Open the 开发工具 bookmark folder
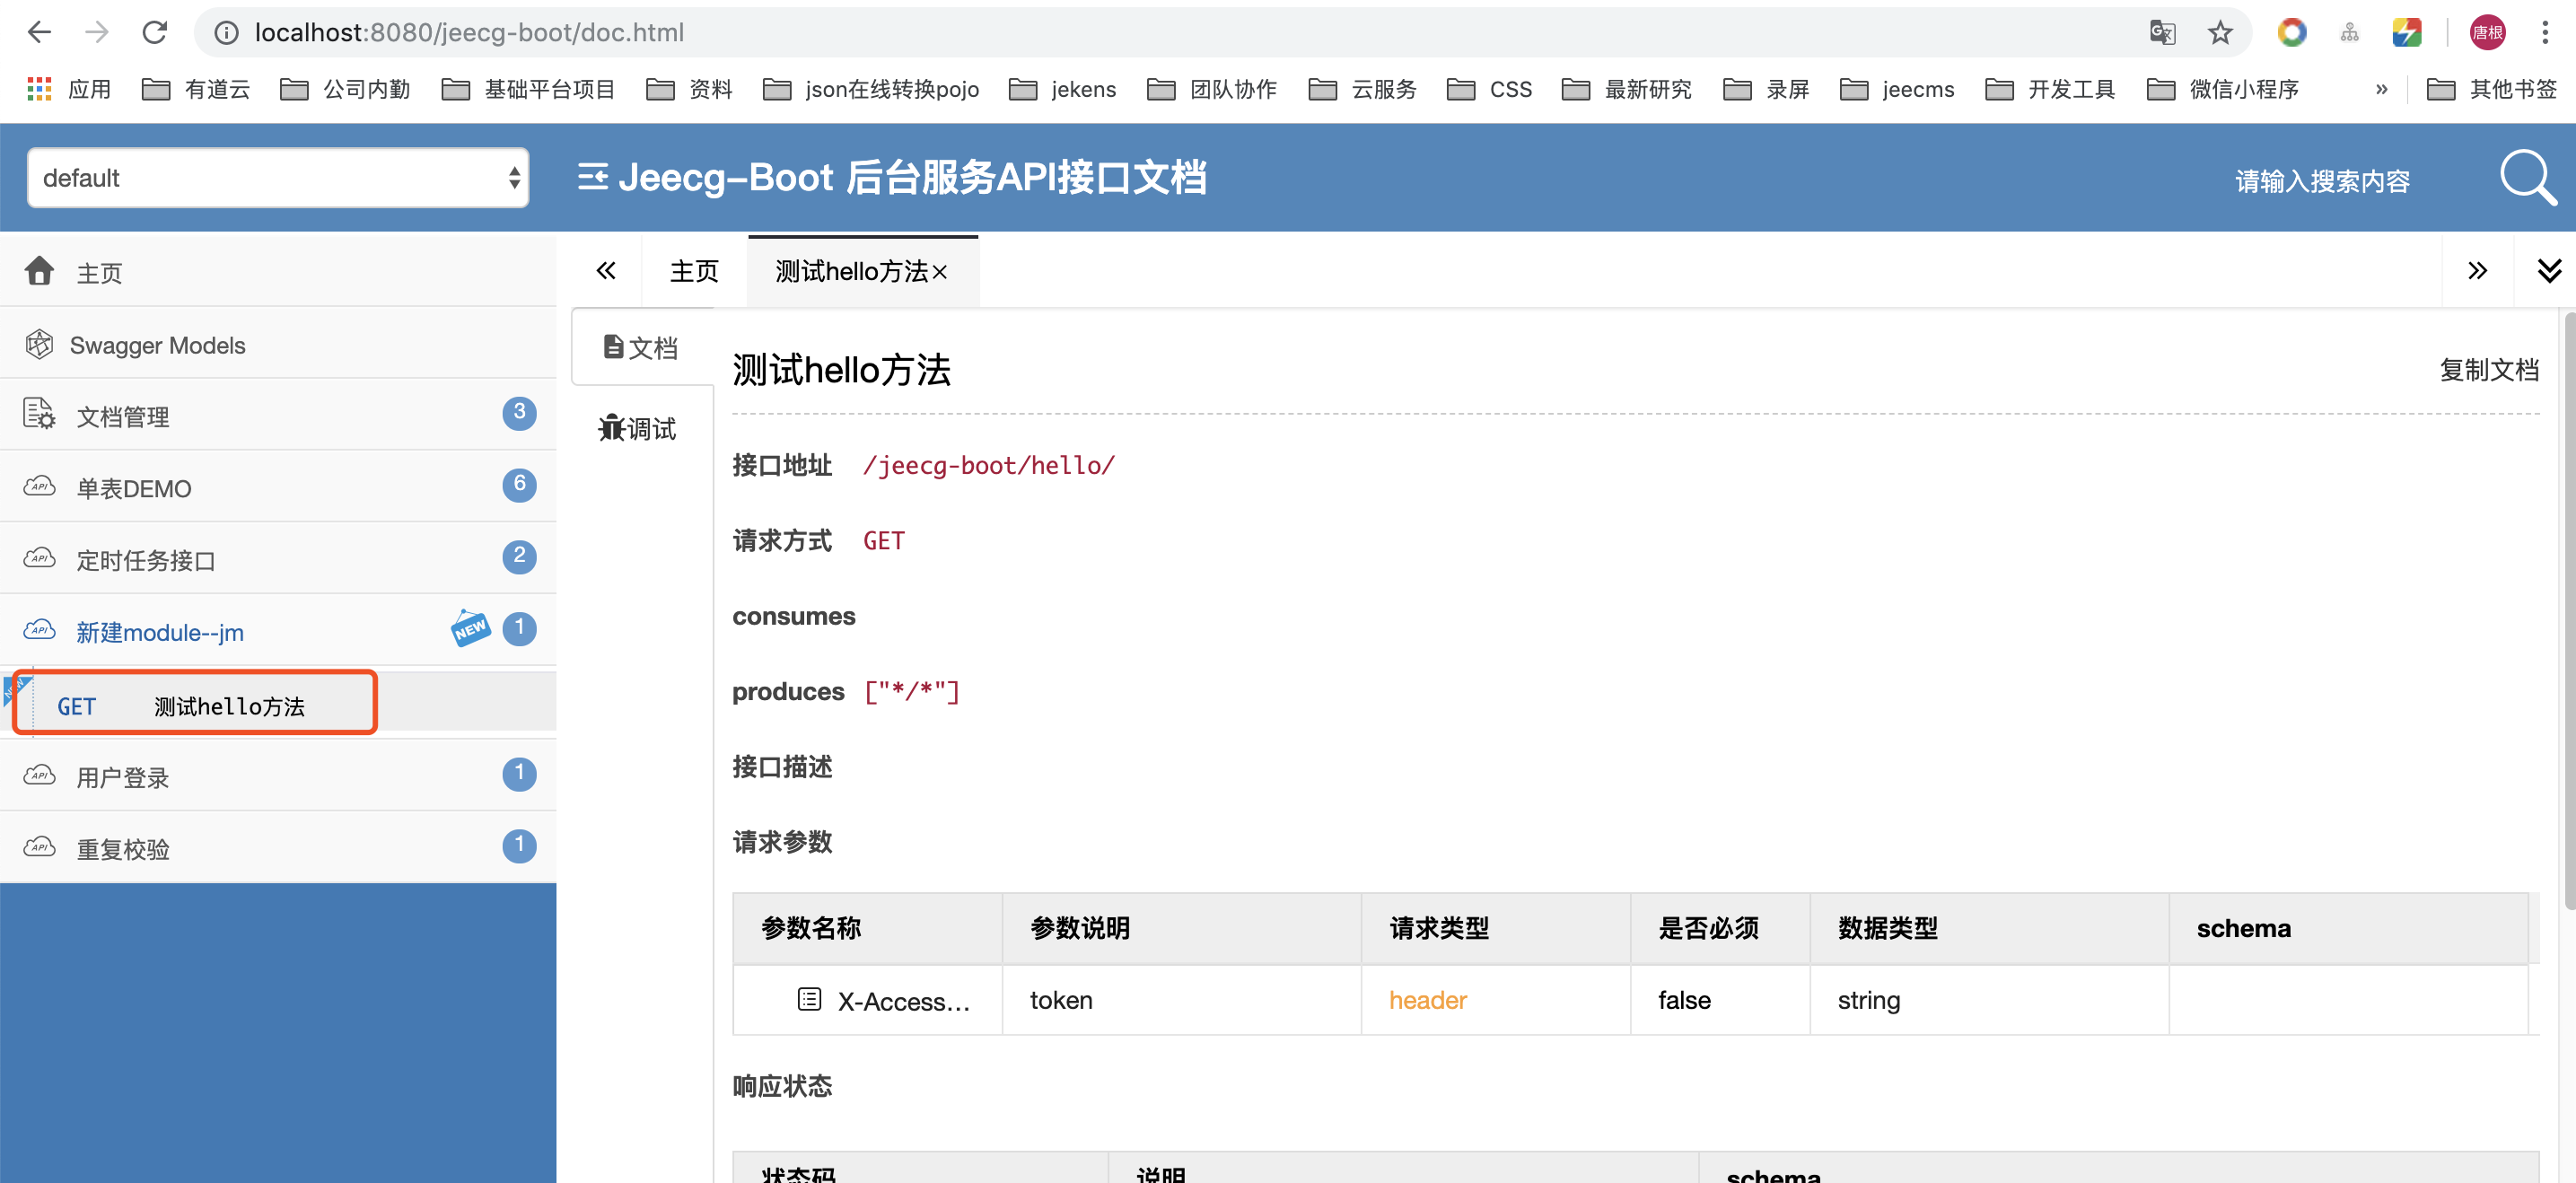 tap(2050, 90)
